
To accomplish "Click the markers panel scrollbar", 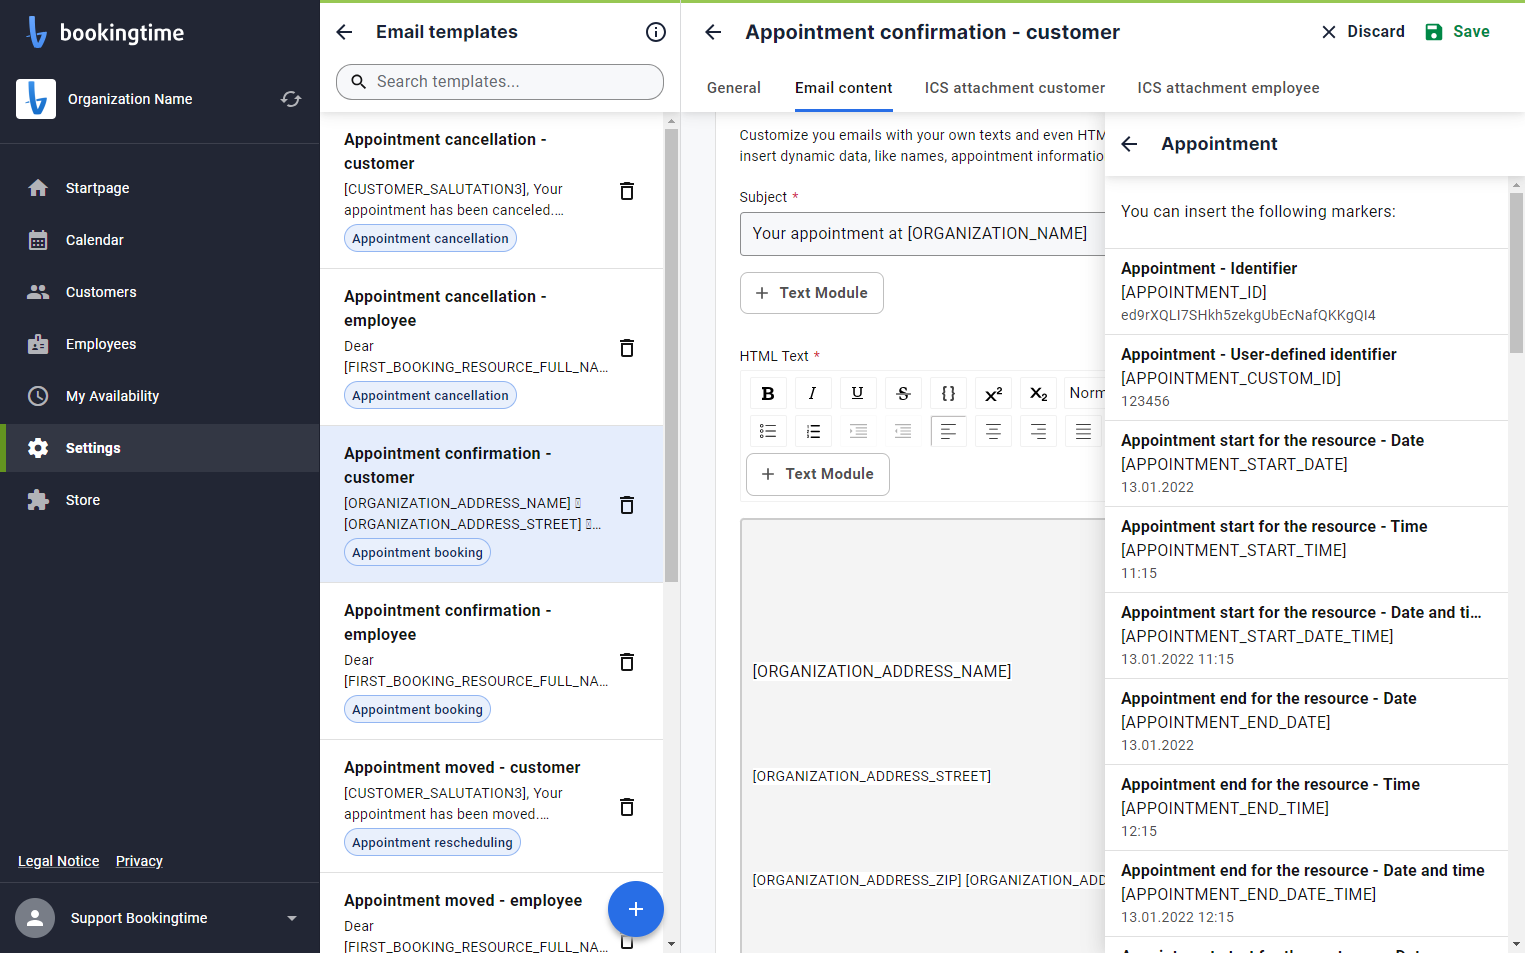I will pyautogui.click(x=1516, y=272).
